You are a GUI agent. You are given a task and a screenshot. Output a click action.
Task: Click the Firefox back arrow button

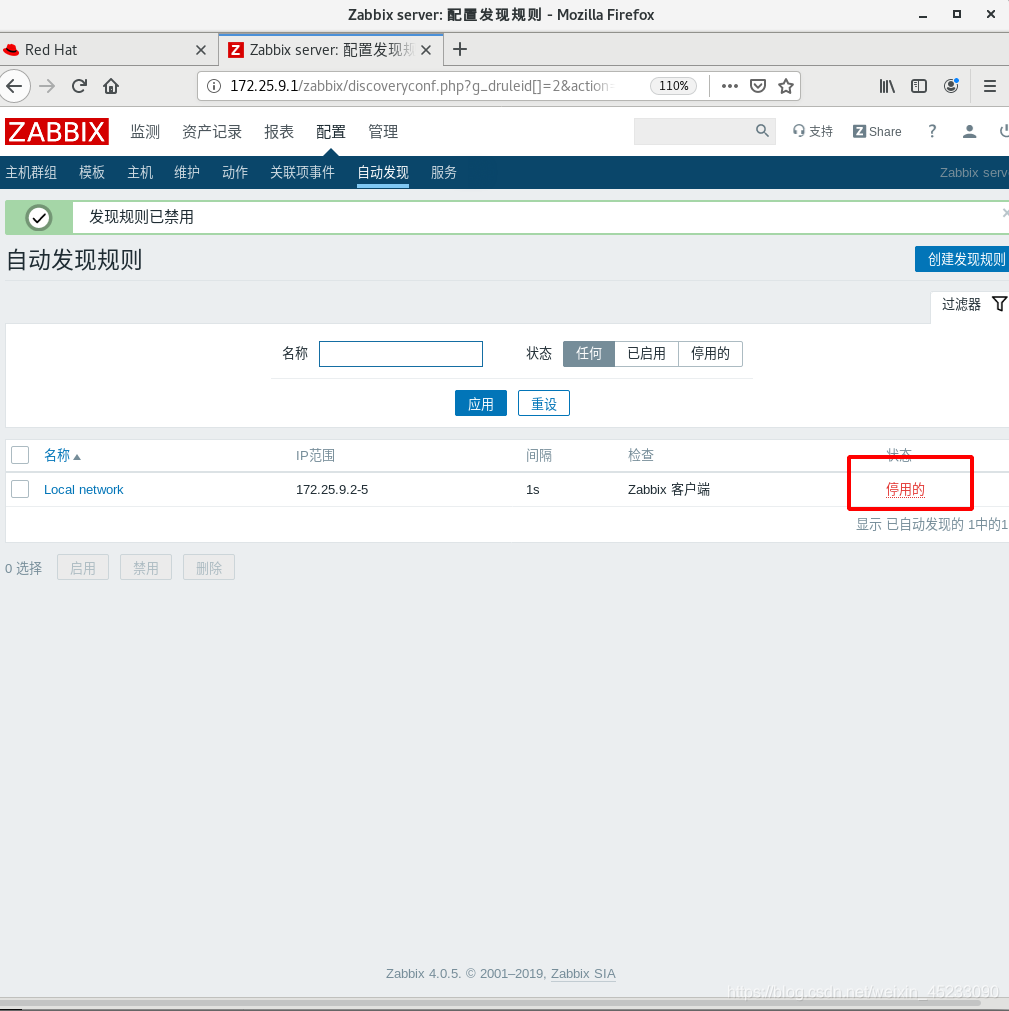pos(14,86)
